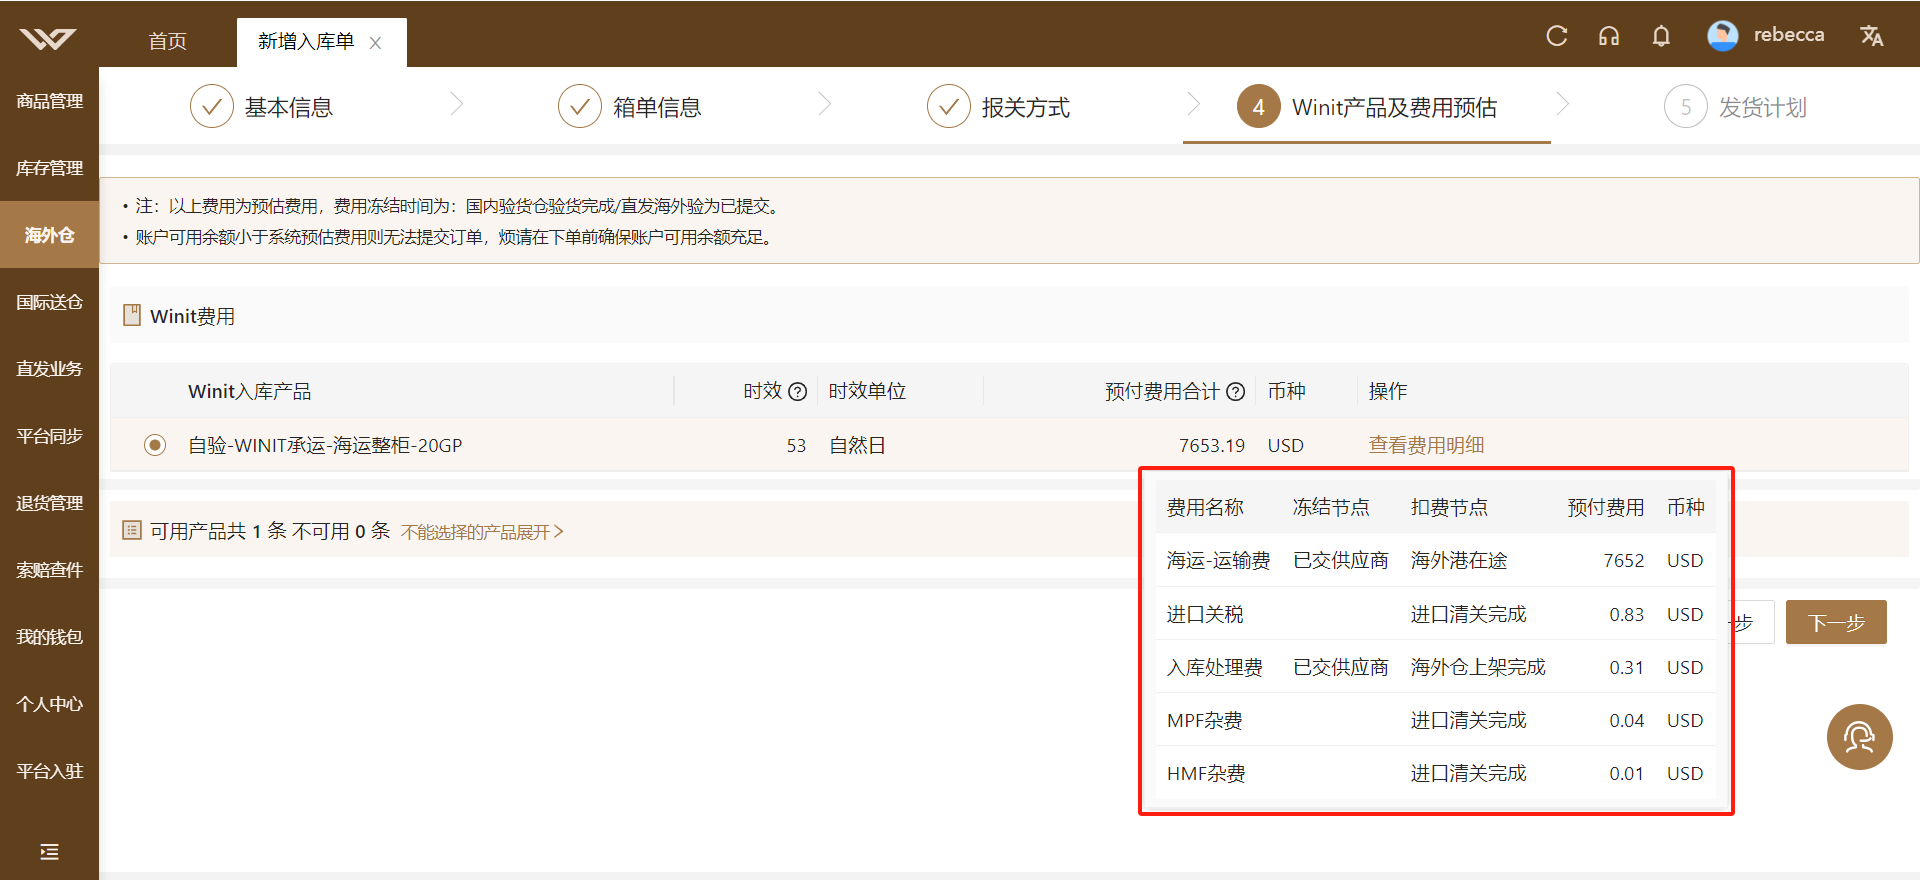Click the step 4 number circle
The image size is (1920, 880).
coord(1259,106)
